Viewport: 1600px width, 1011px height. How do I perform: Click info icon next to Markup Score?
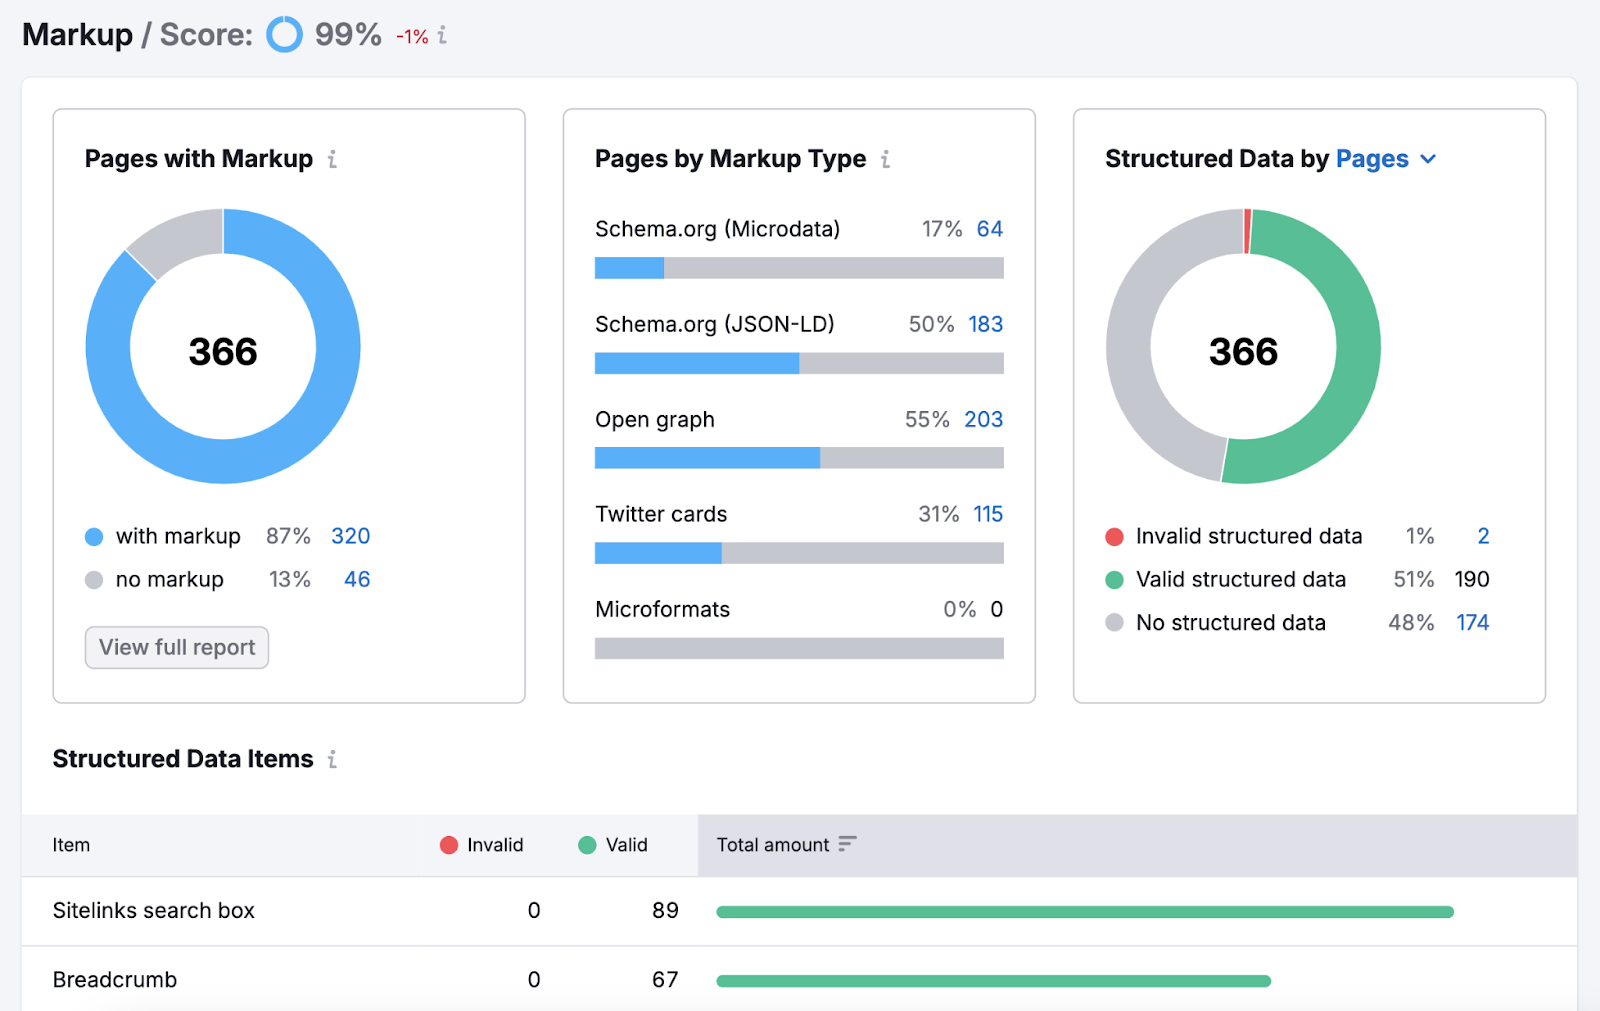point(442,36)
